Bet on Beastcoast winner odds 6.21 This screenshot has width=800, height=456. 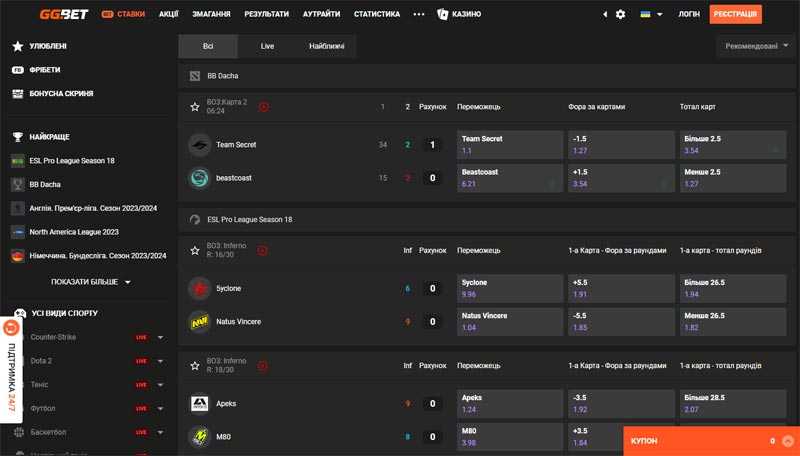tap(510, 178)
